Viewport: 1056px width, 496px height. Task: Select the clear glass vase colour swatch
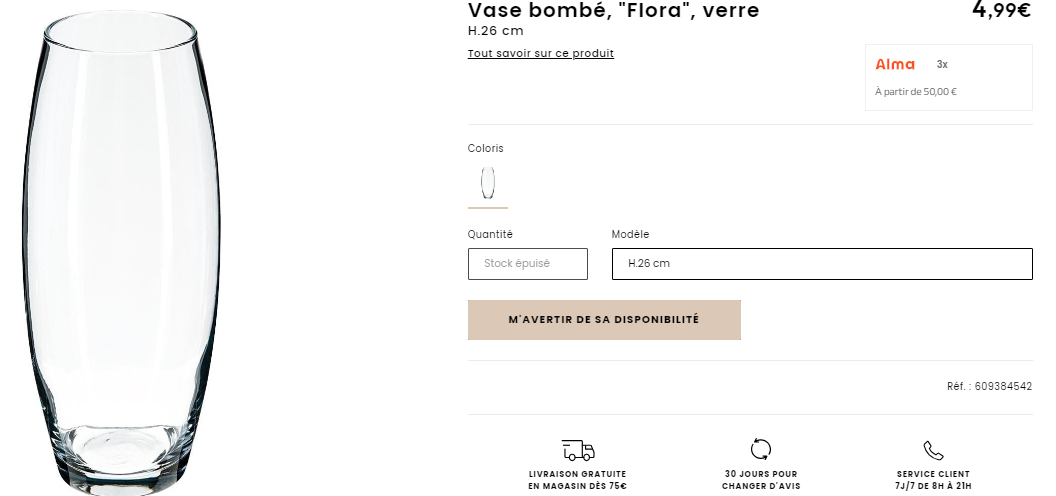[x=488, y=183]
